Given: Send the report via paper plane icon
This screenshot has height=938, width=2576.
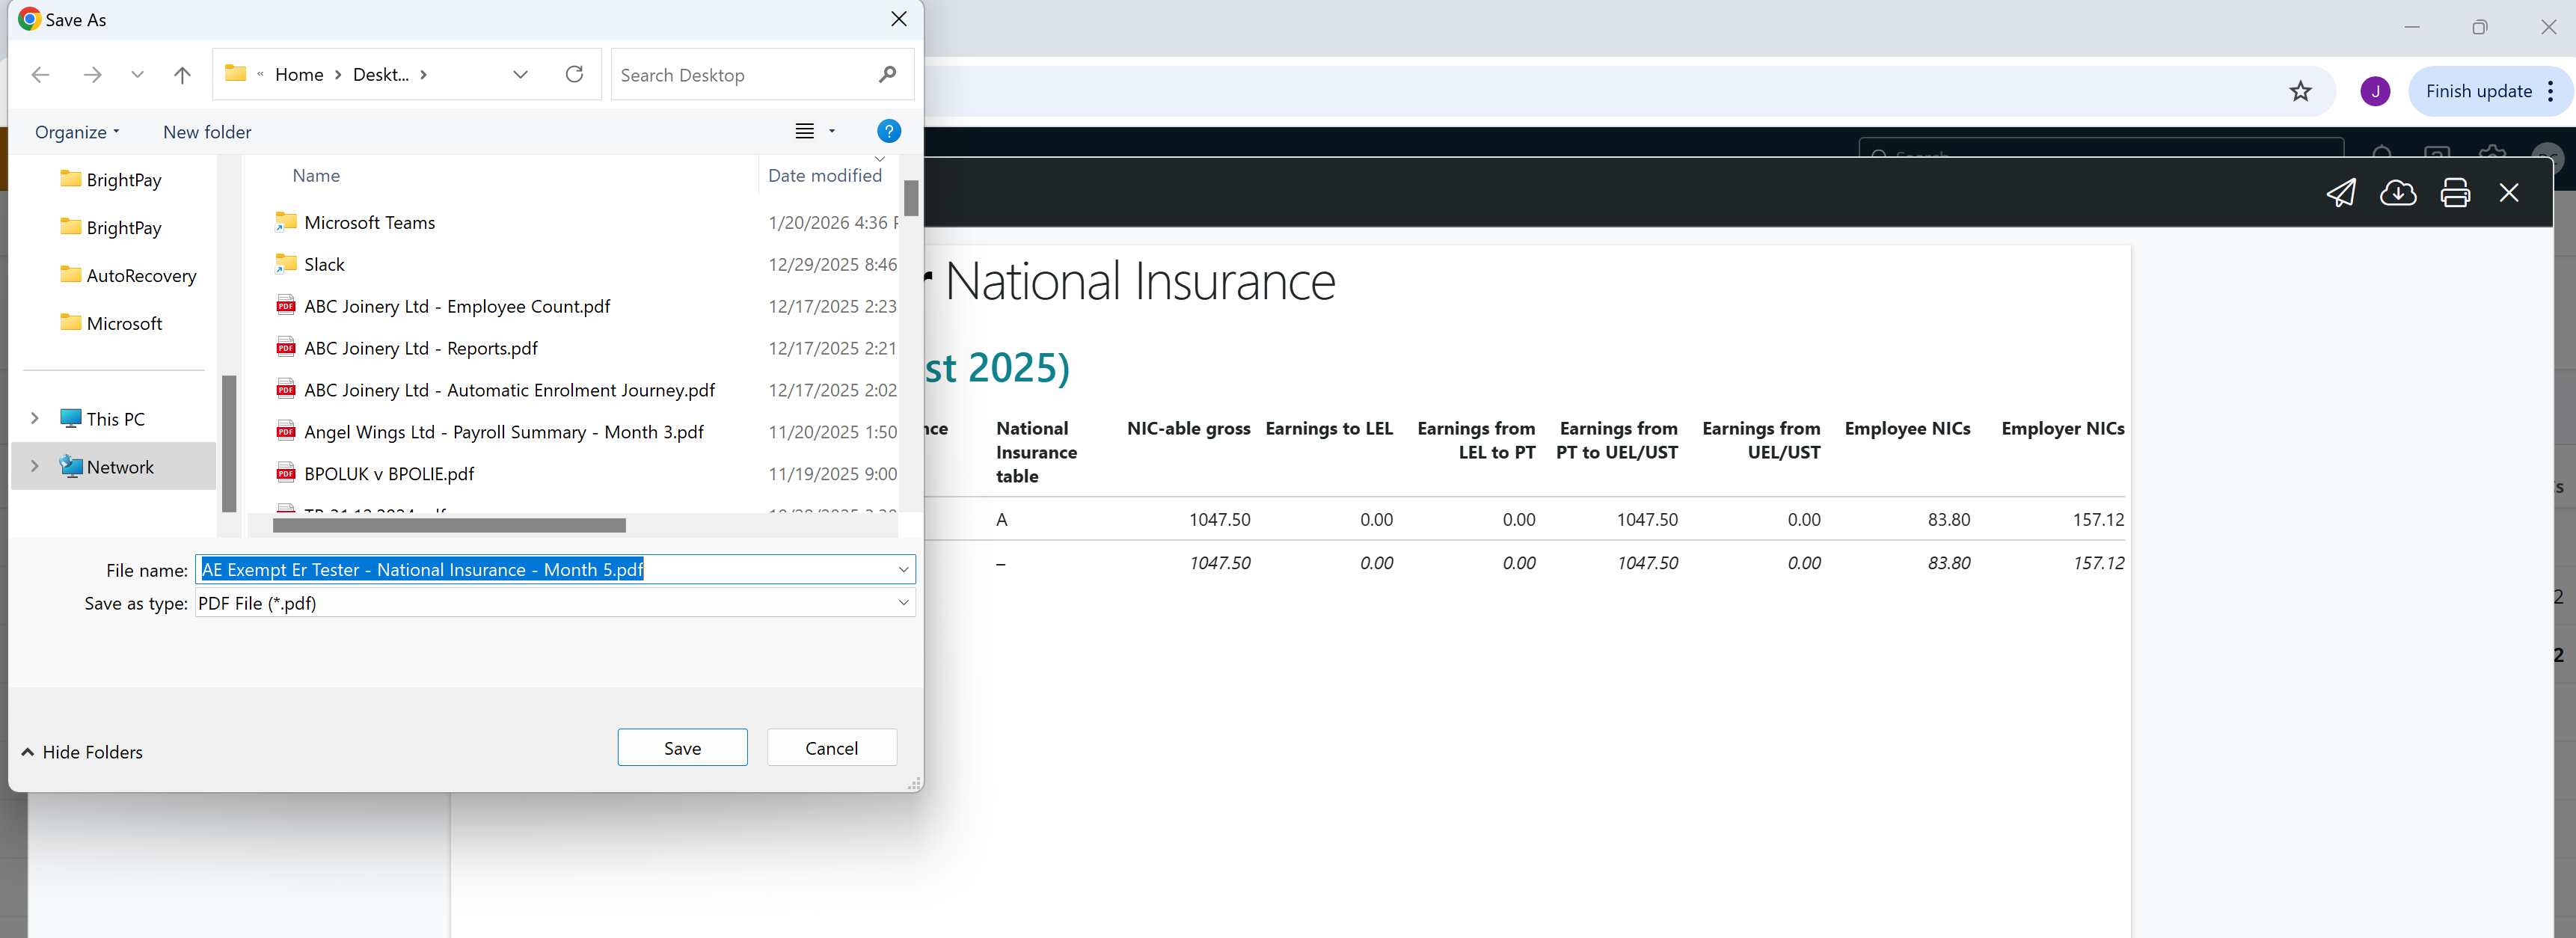Looking at the screenshot, I should 2341,192.
